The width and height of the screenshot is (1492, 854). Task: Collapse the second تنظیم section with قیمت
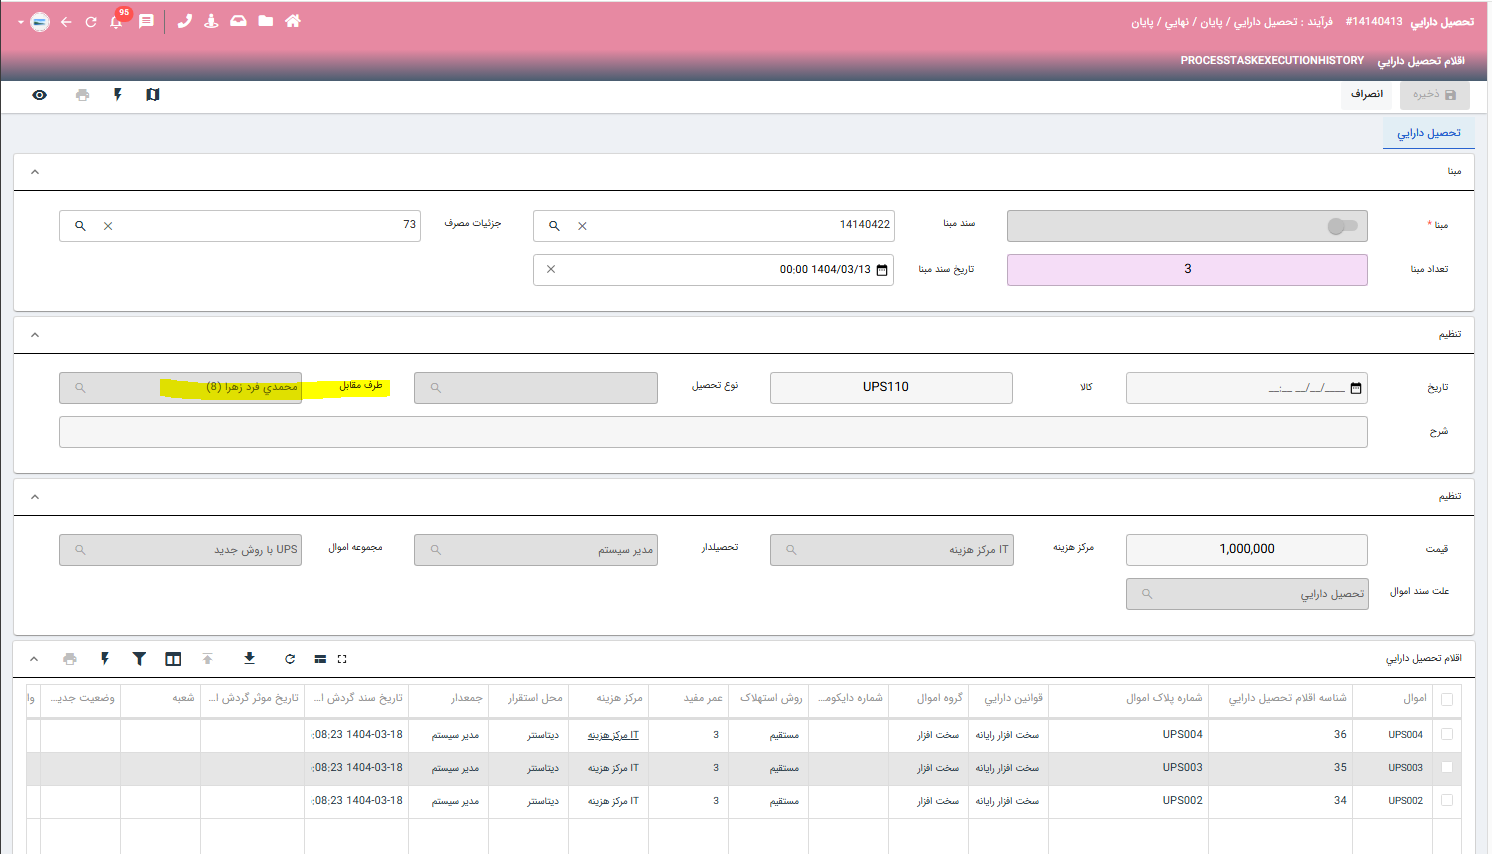35,497
